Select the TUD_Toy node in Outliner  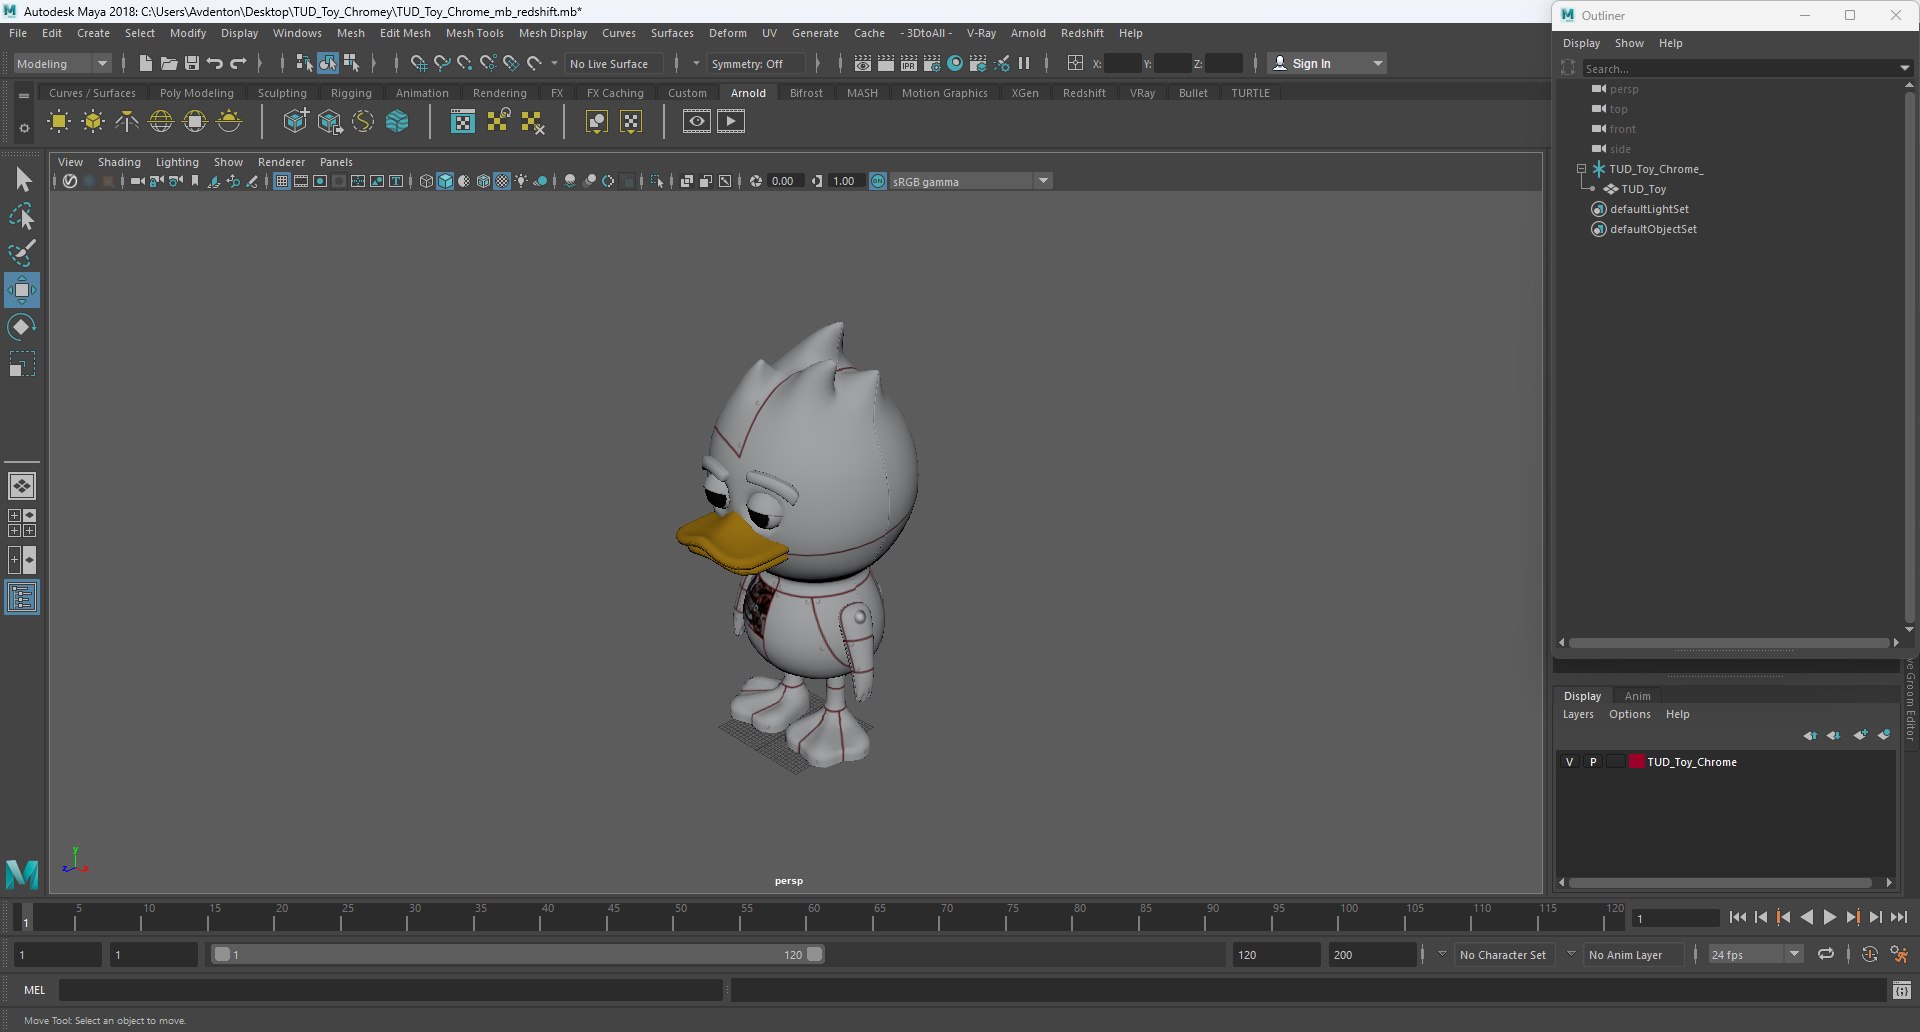(1643, 189)
